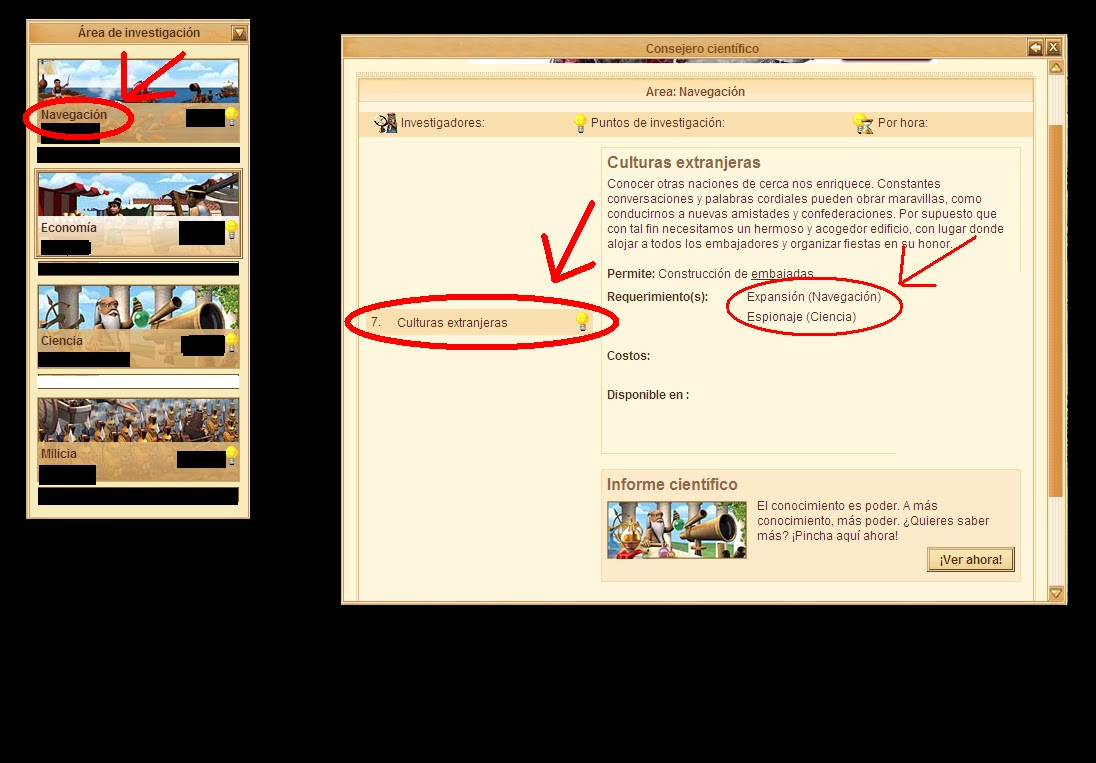
Task: Open the Milicia research area
Action: (138, 440)
